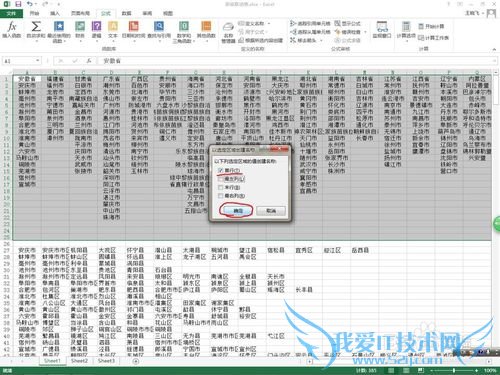The width and height of the screenshot is (500, 375).
Task: Click Undo icon in quick access toolbar
Action: [x=30, y=4]
